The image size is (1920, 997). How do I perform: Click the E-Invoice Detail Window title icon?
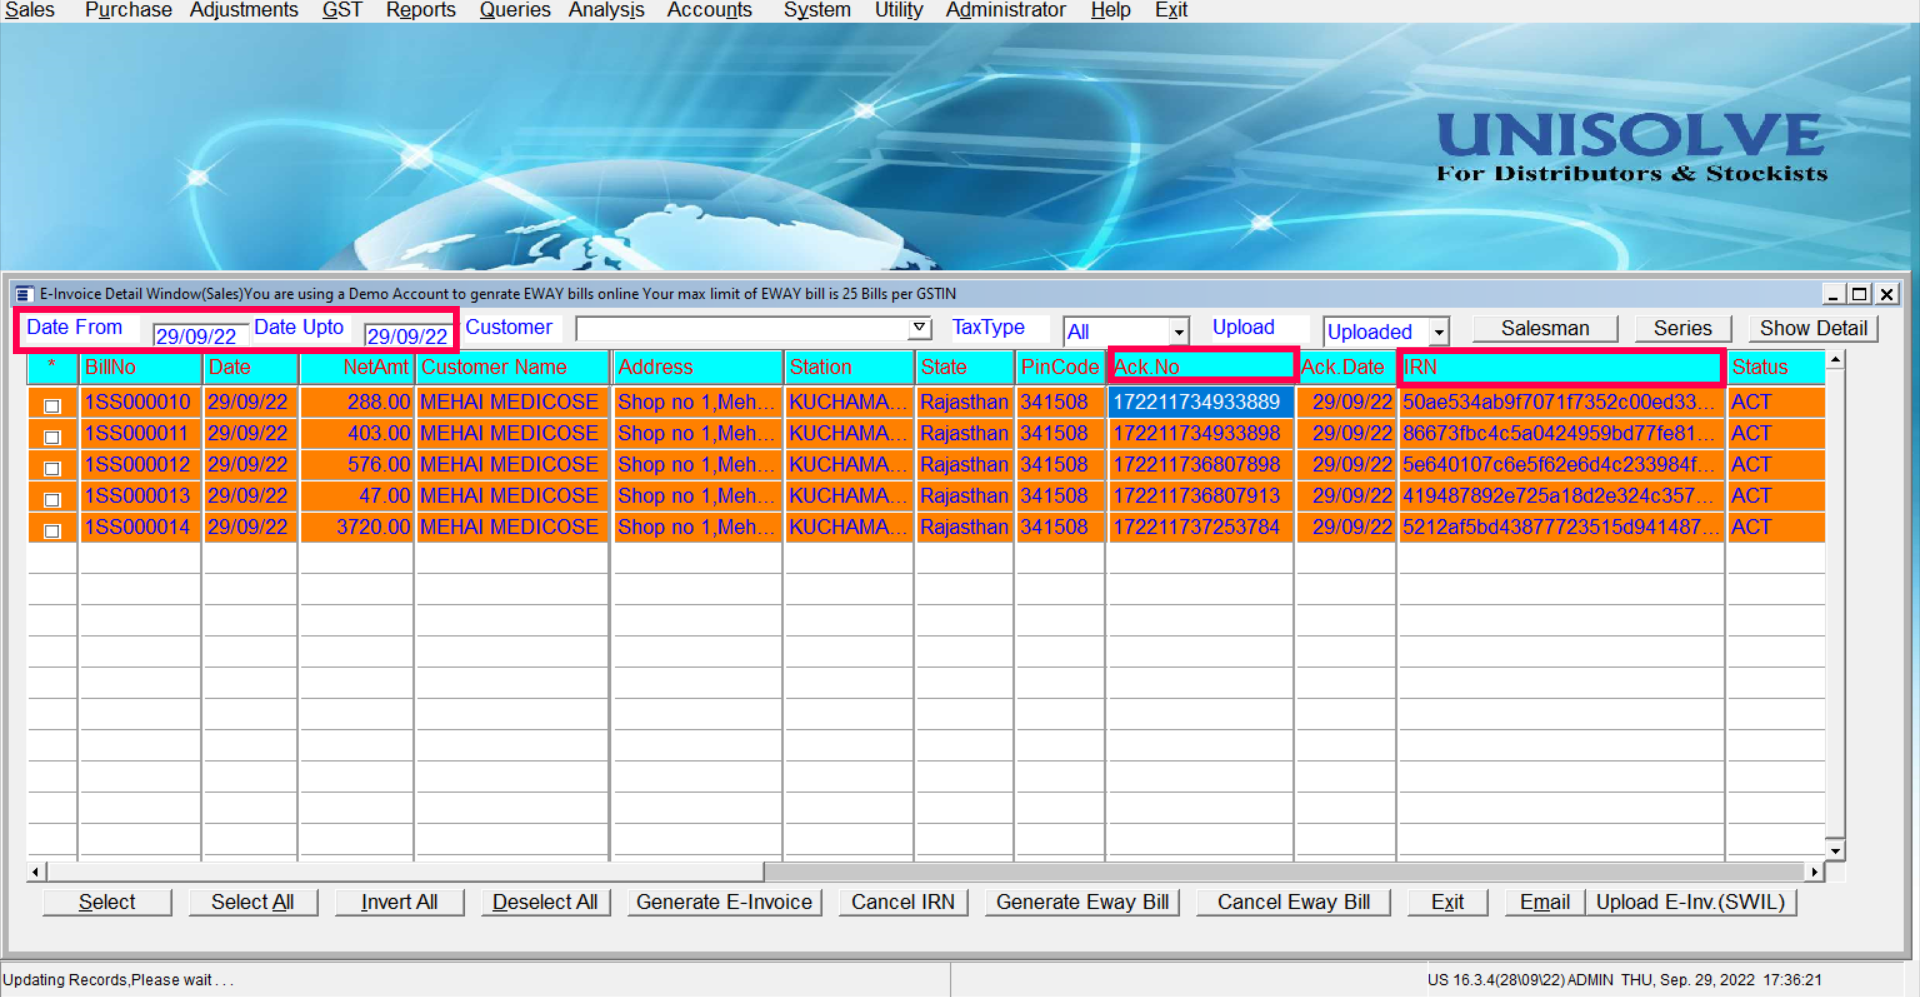[x=23, y=294]
